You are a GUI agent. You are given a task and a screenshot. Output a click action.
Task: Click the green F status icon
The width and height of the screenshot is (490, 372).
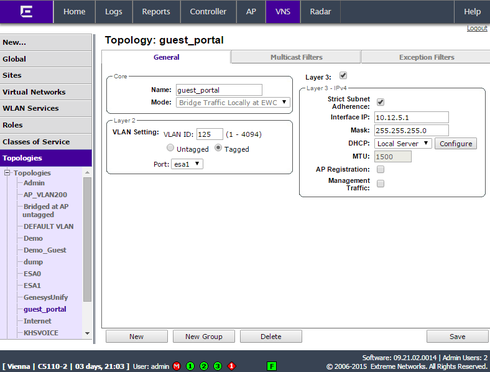[x=272, y=366]
